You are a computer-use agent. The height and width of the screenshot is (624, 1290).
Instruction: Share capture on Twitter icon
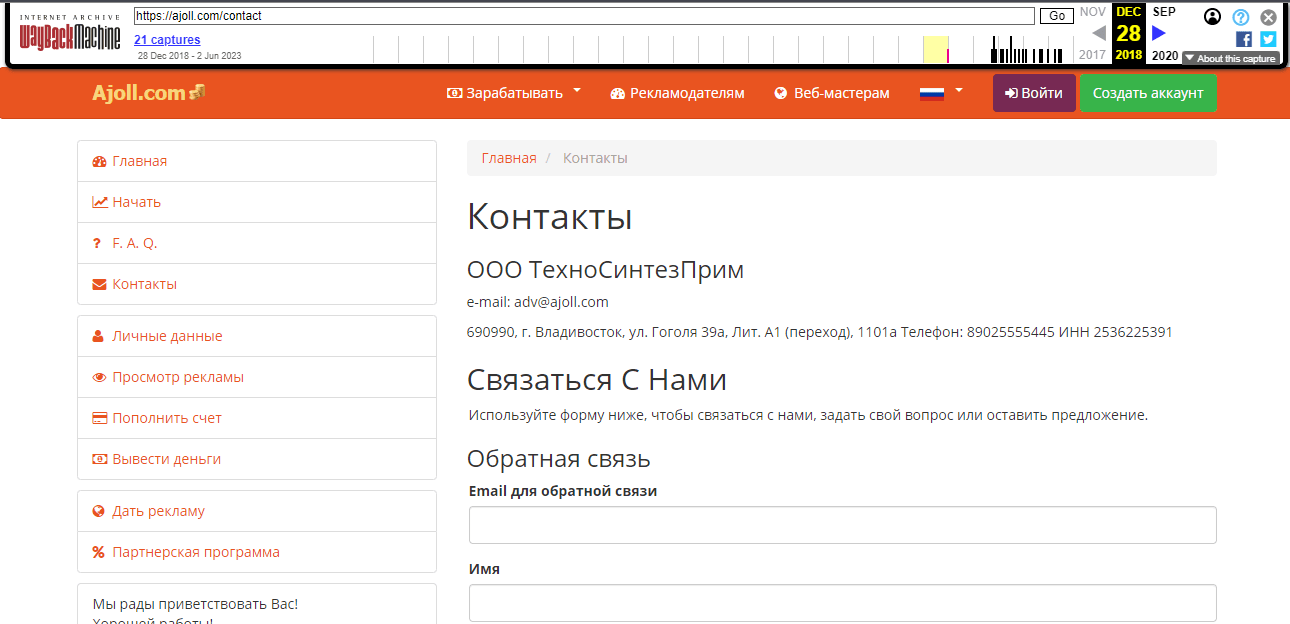pyautogui.click(x=1268, y=39)
